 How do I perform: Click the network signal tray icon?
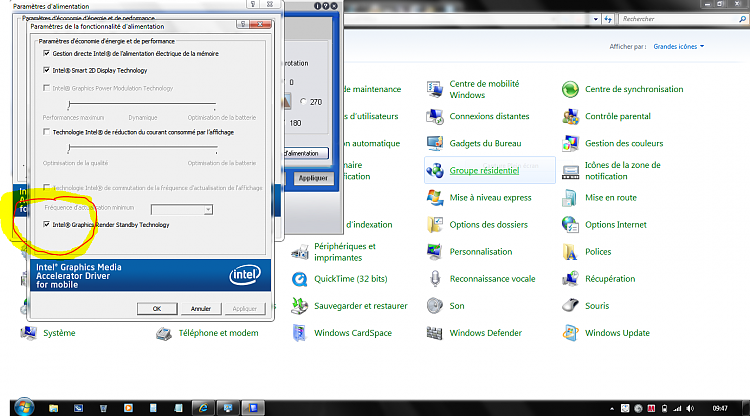(x=677, y=408)
